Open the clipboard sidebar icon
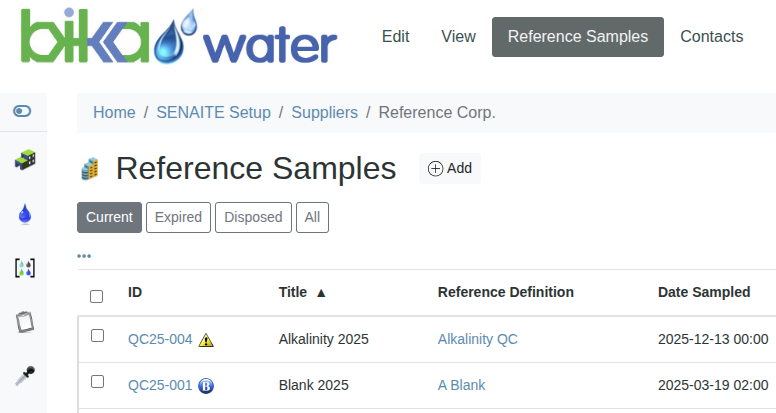The image size is (776, 413). click(24, 322)
